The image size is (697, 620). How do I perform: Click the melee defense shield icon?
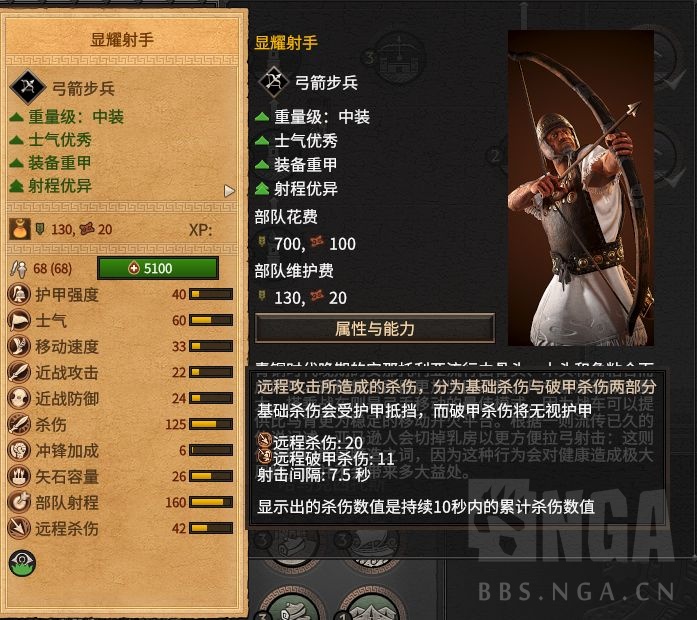pos(19,399)
